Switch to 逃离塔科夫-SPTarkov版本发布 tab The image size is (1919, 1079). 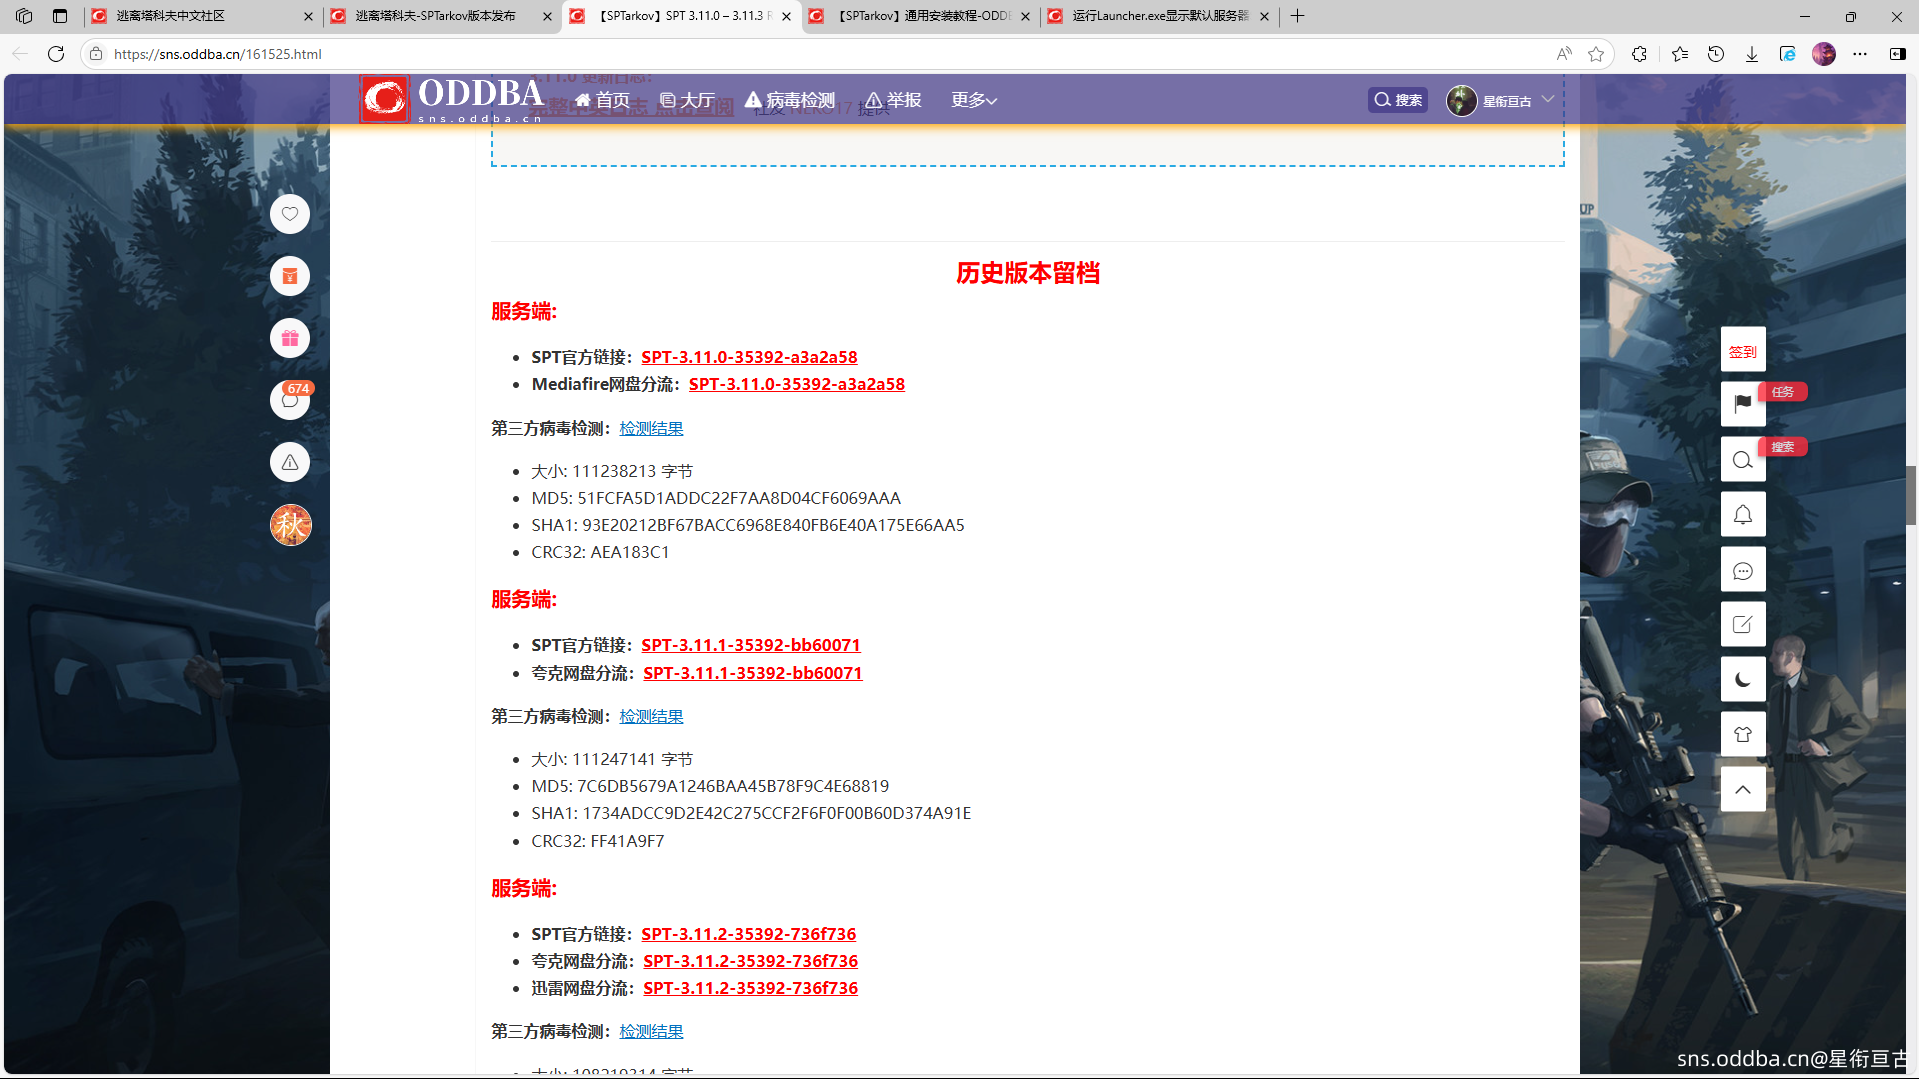point(440,16)
